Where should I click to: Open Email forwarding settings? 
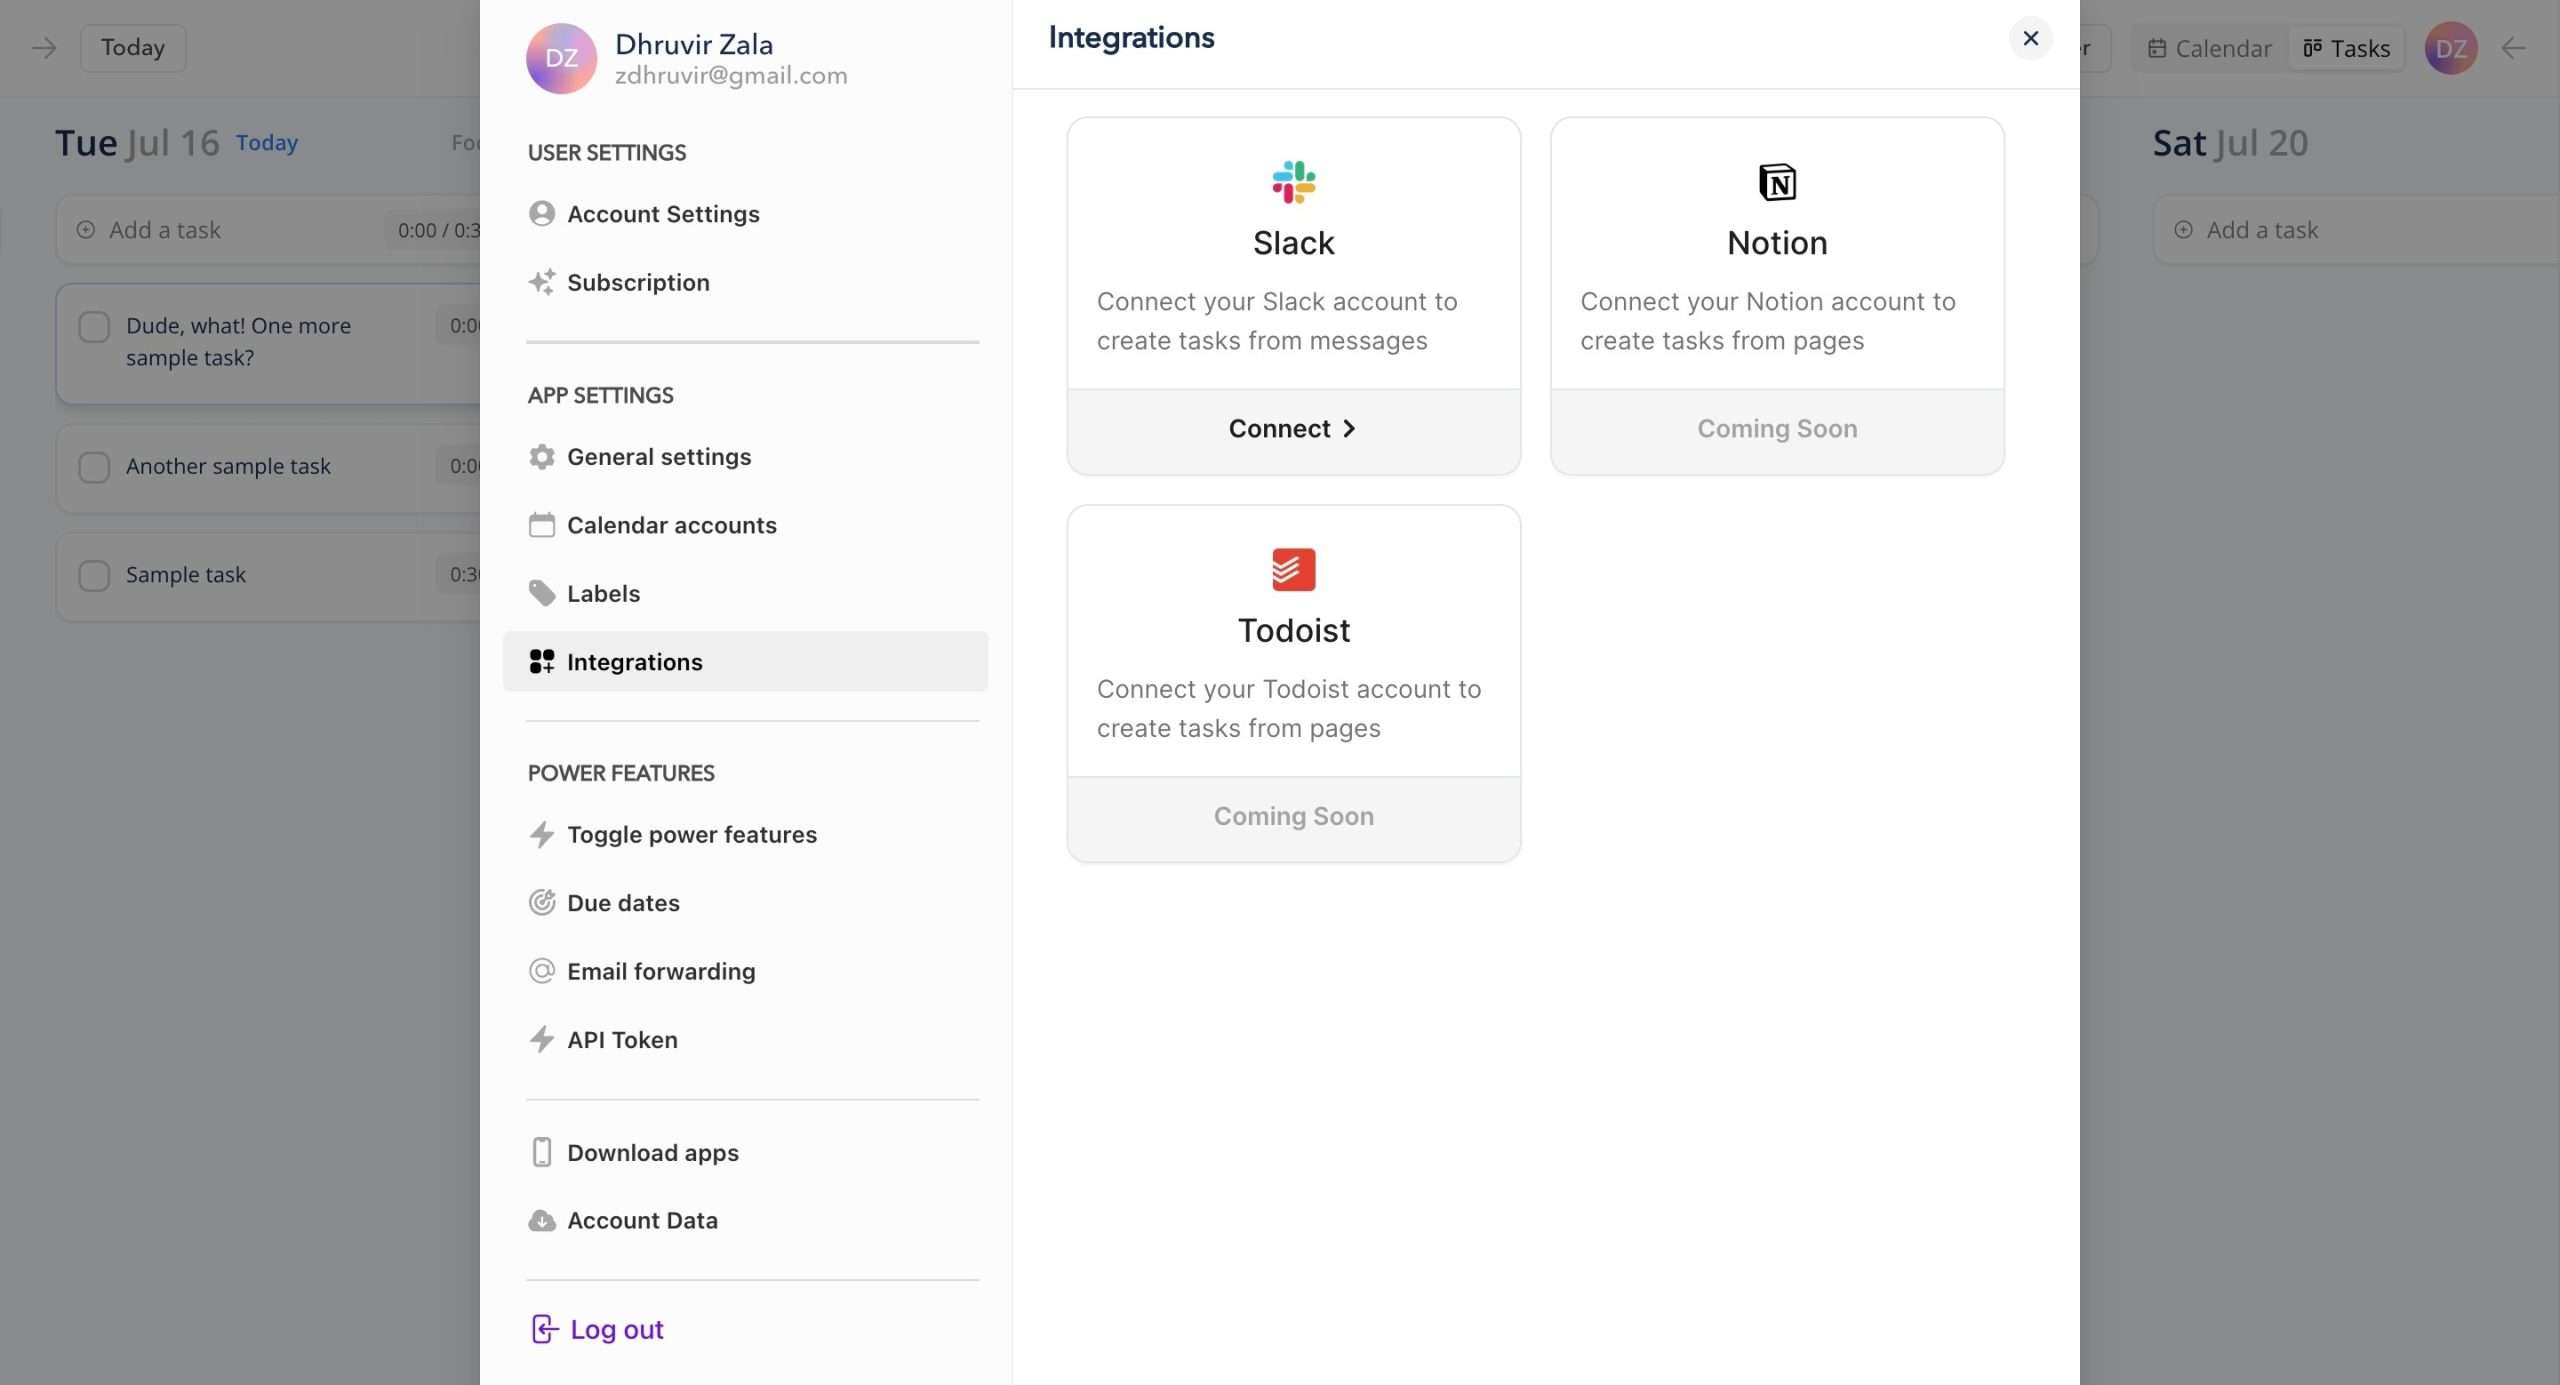tap(746, 971)
